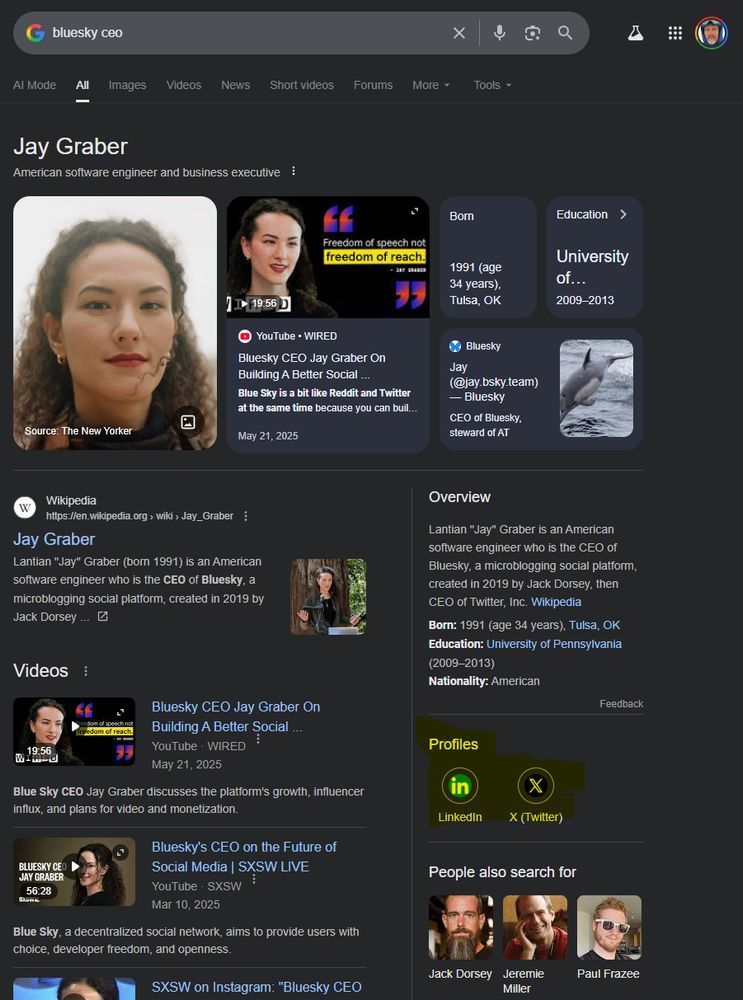This screenshot has width=743, height=1000.
Task: Open Google Lens image search icon
Action: (x=533, y=33)
